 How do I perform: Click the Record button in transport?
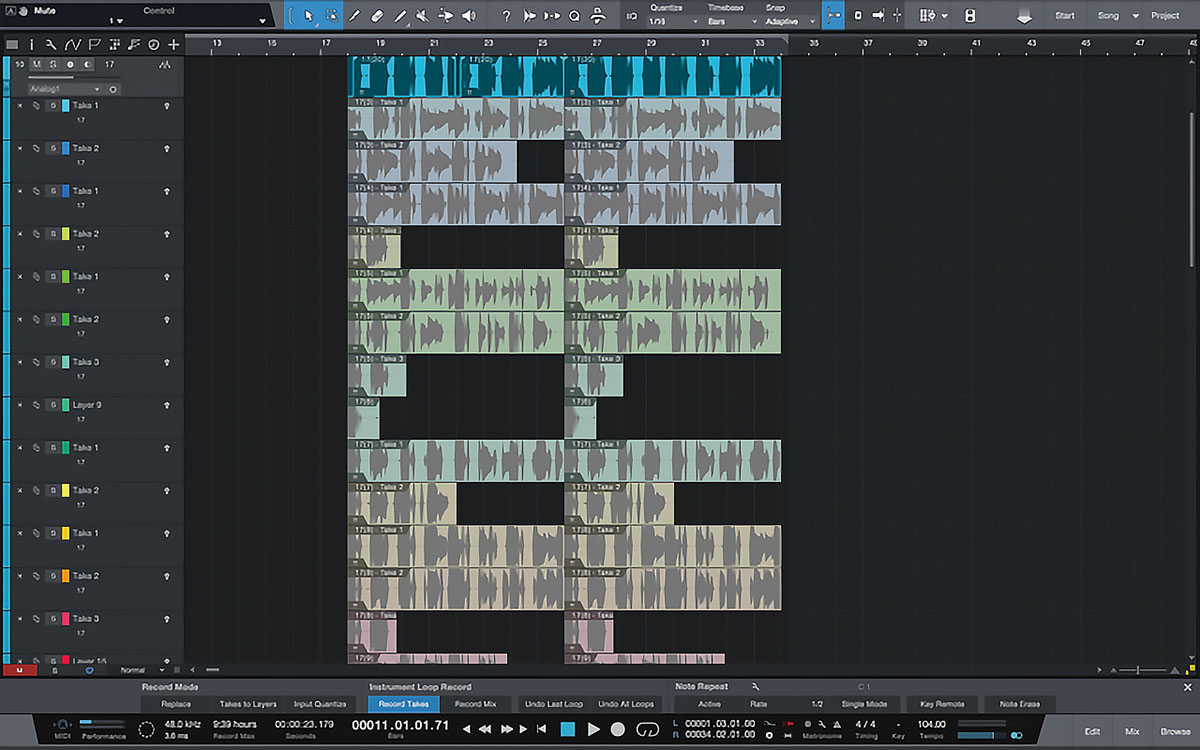618,729
